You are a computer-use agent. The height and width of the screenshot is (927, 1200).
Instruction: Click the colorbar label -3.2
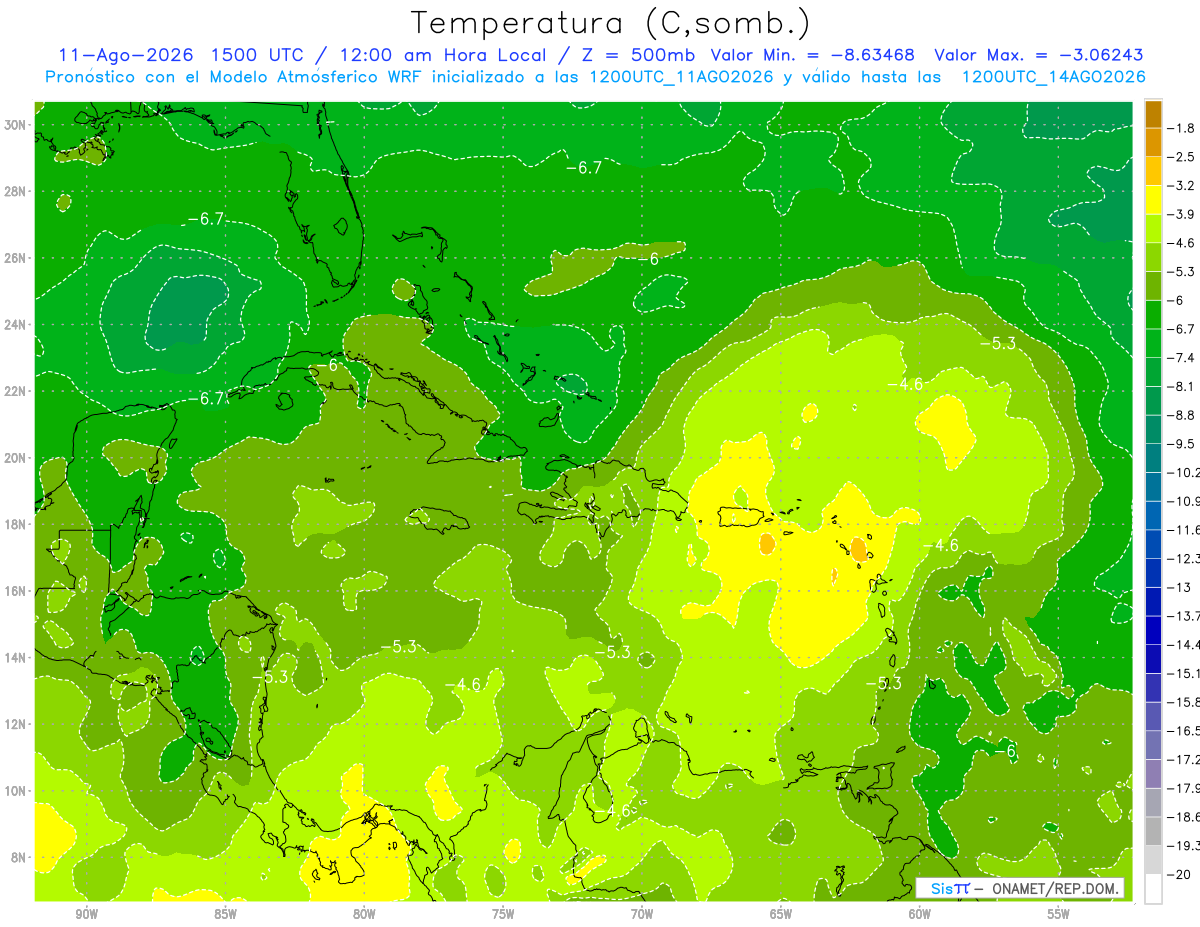1181,186
